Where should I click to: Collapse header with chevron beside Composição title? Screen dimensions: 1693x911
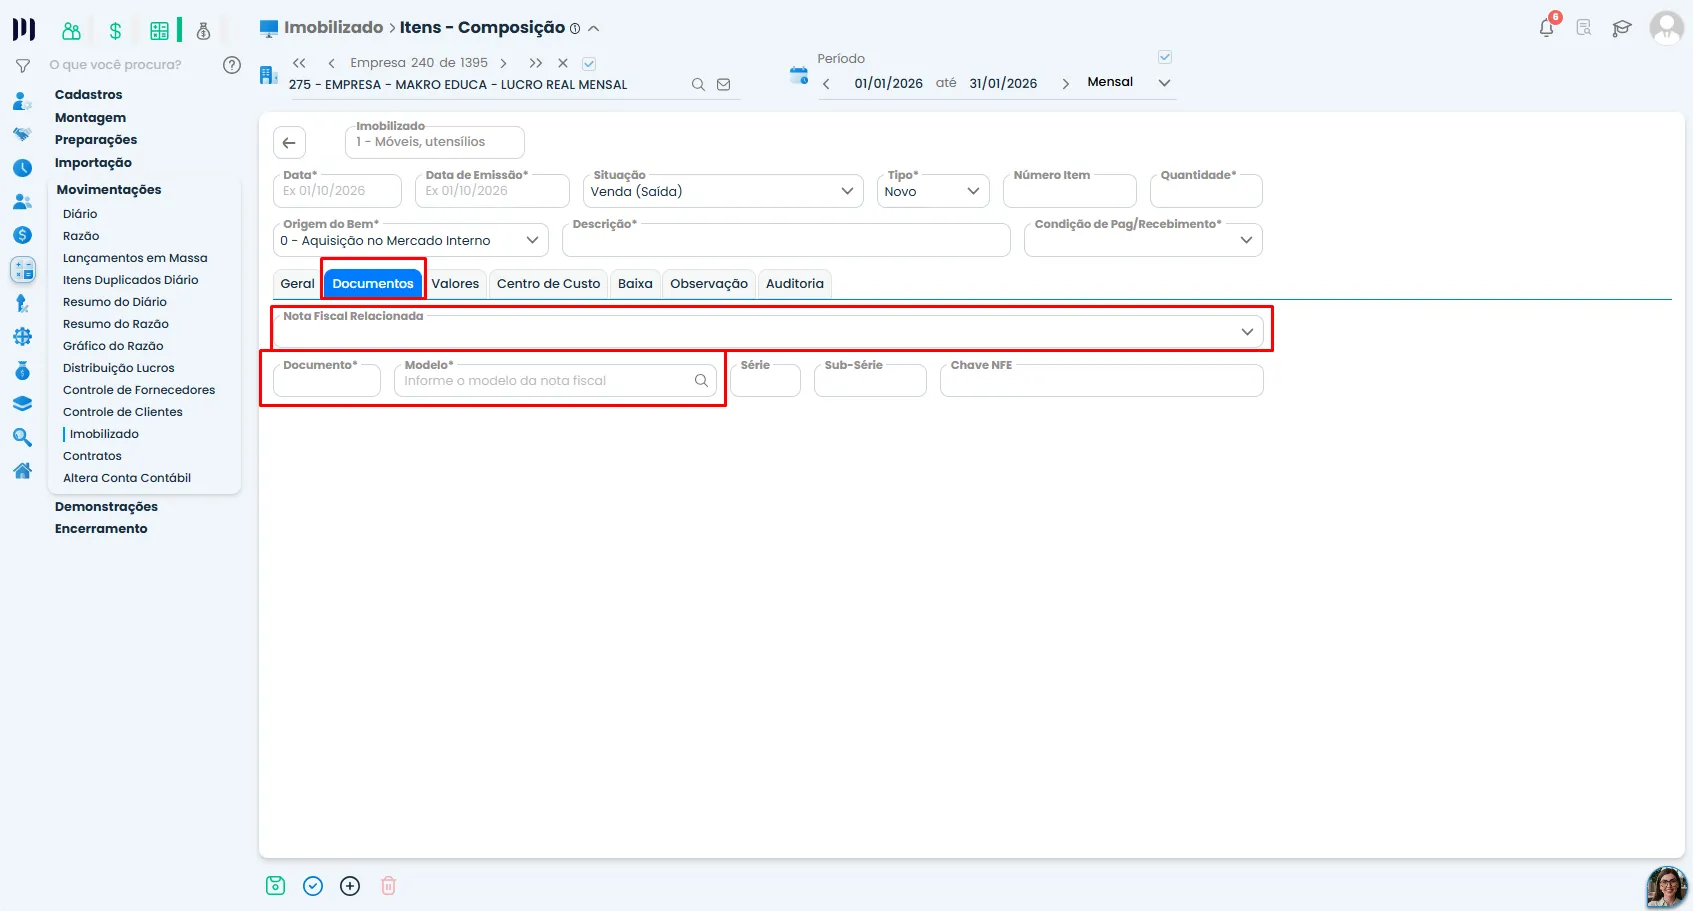click(x=594, y=29)
